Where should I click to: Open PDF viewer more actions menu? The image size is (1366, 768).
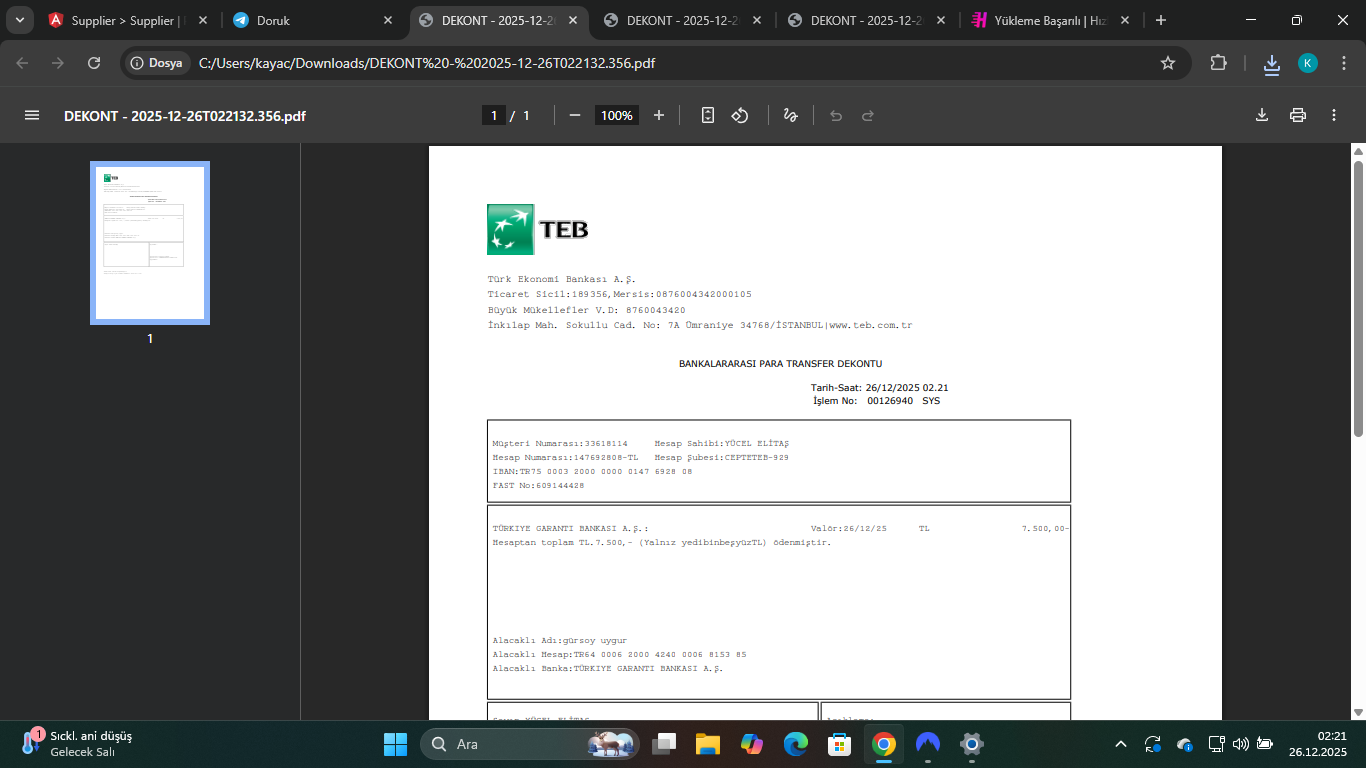point(1334,115)
